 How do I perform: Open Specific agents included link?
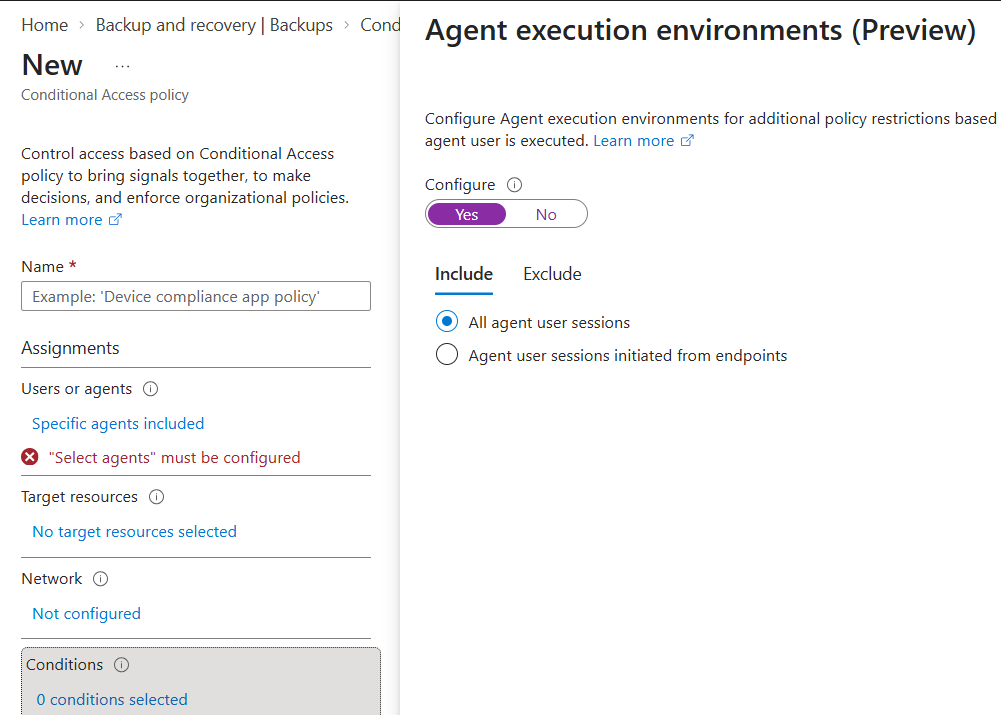[118, 423]
